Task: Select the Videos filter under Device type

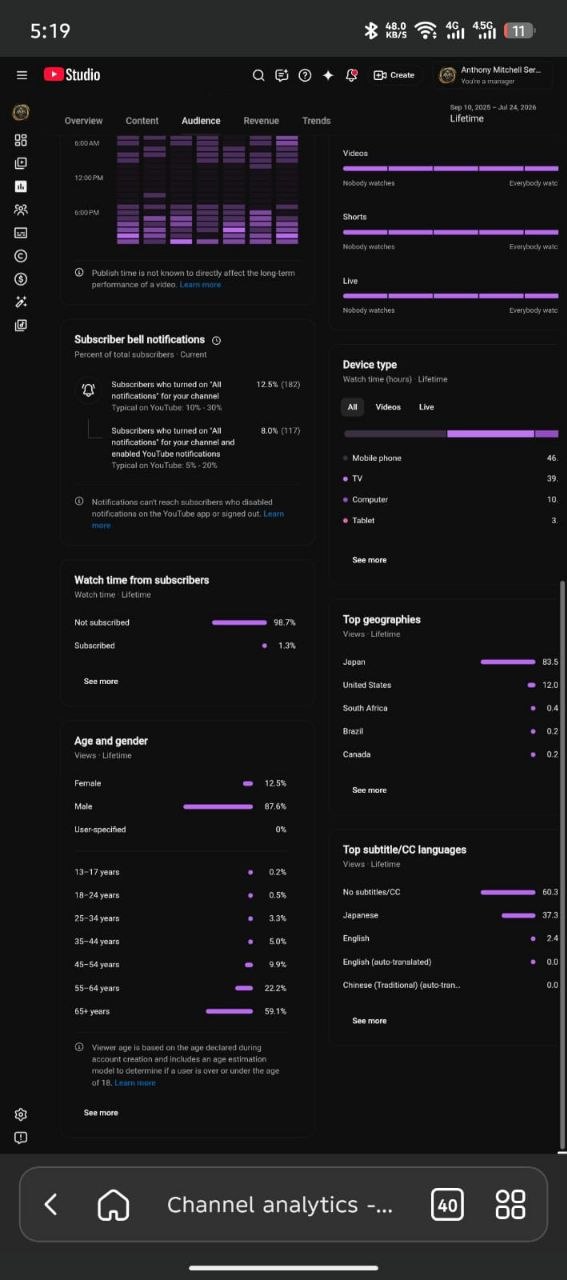Action: pyautogui.click(x=388, y=407)
